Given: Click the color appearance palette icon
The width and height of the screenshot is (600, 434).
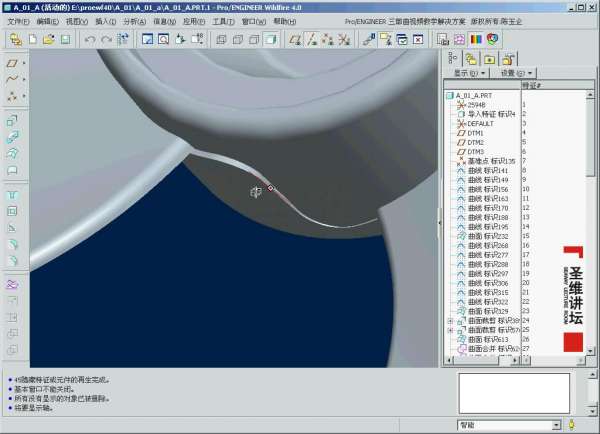Looking at the screenshot, I should click(x=476, y=39).
